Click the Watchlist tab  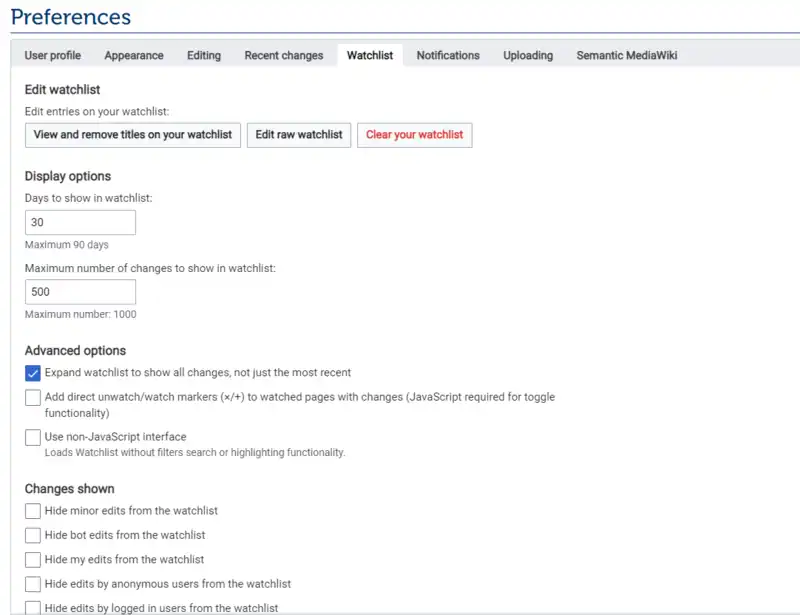[369, 55]
